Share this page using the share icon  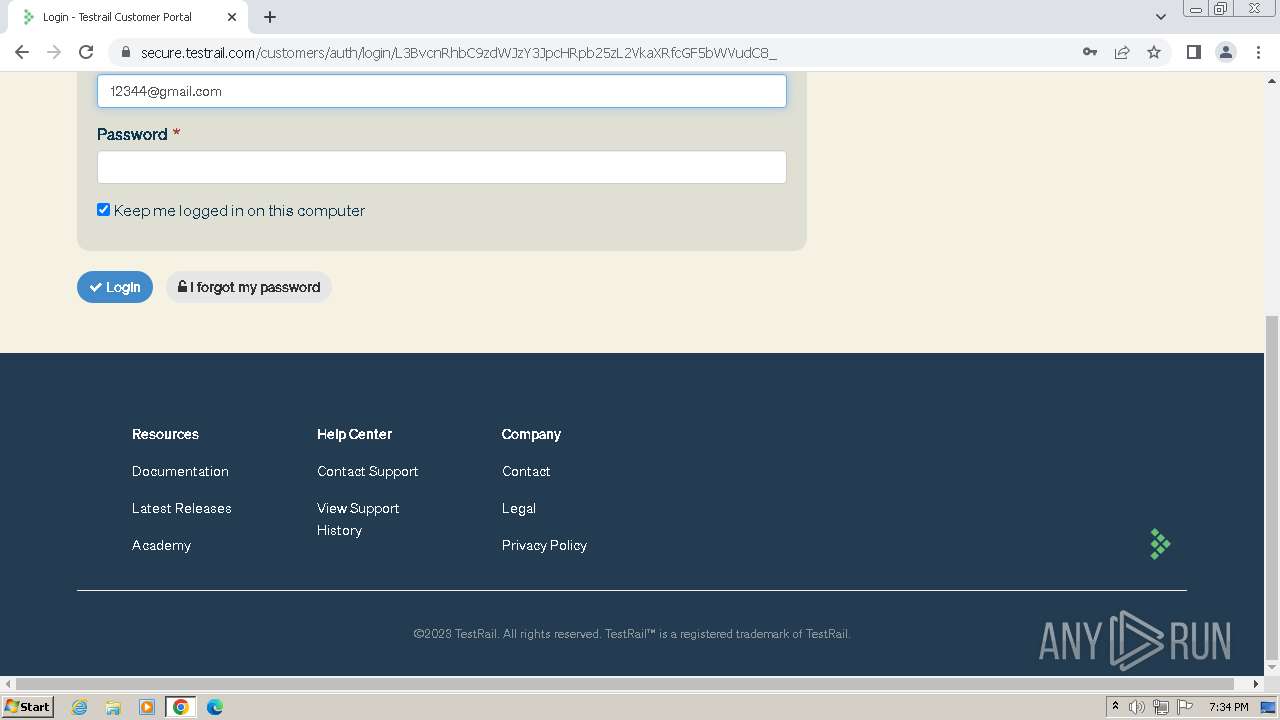click(x=1122, y=52)
